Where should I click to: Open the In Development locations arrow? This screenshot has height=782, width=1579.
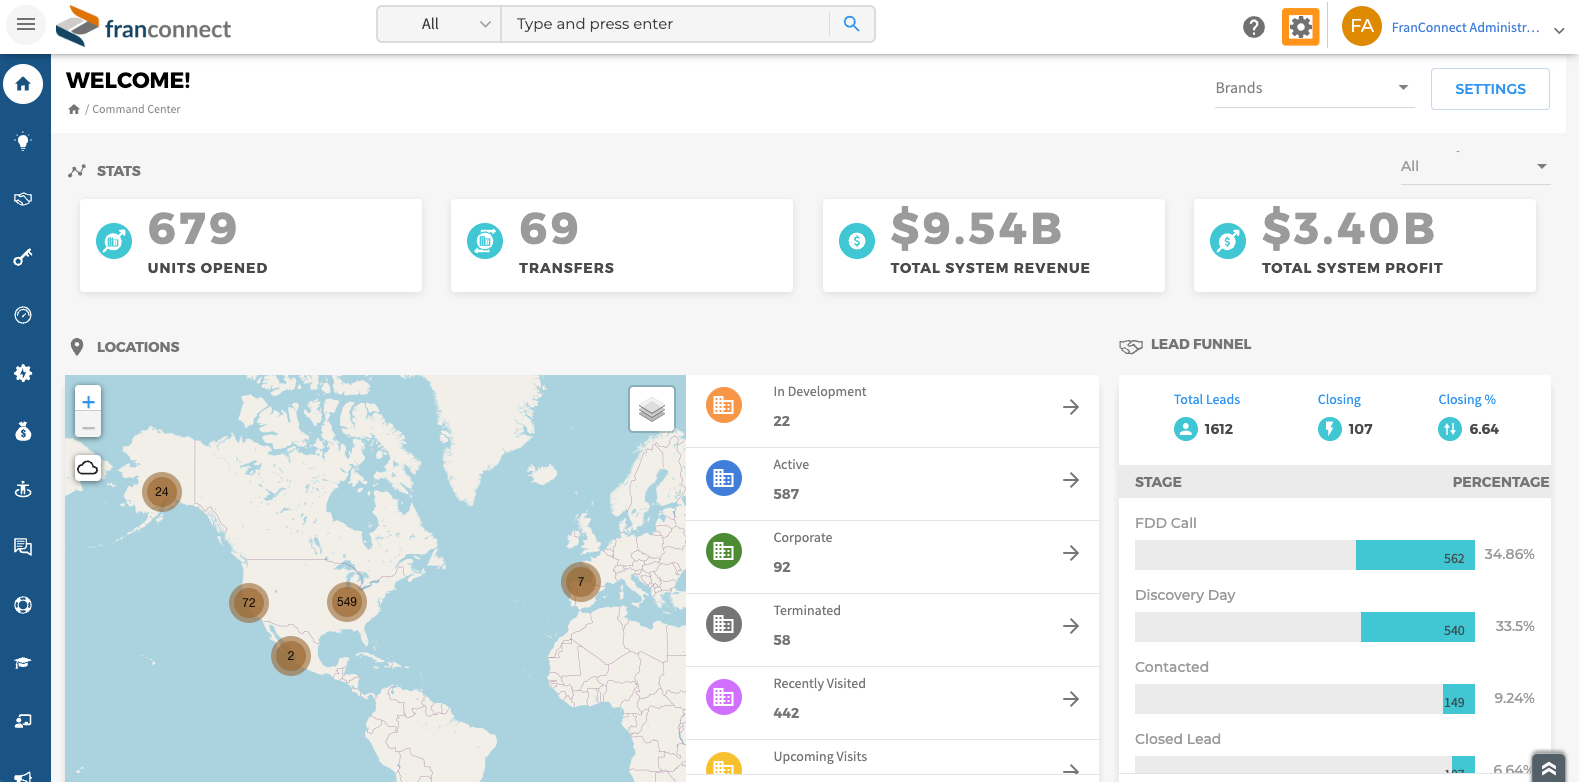(x=1071, y=407)
